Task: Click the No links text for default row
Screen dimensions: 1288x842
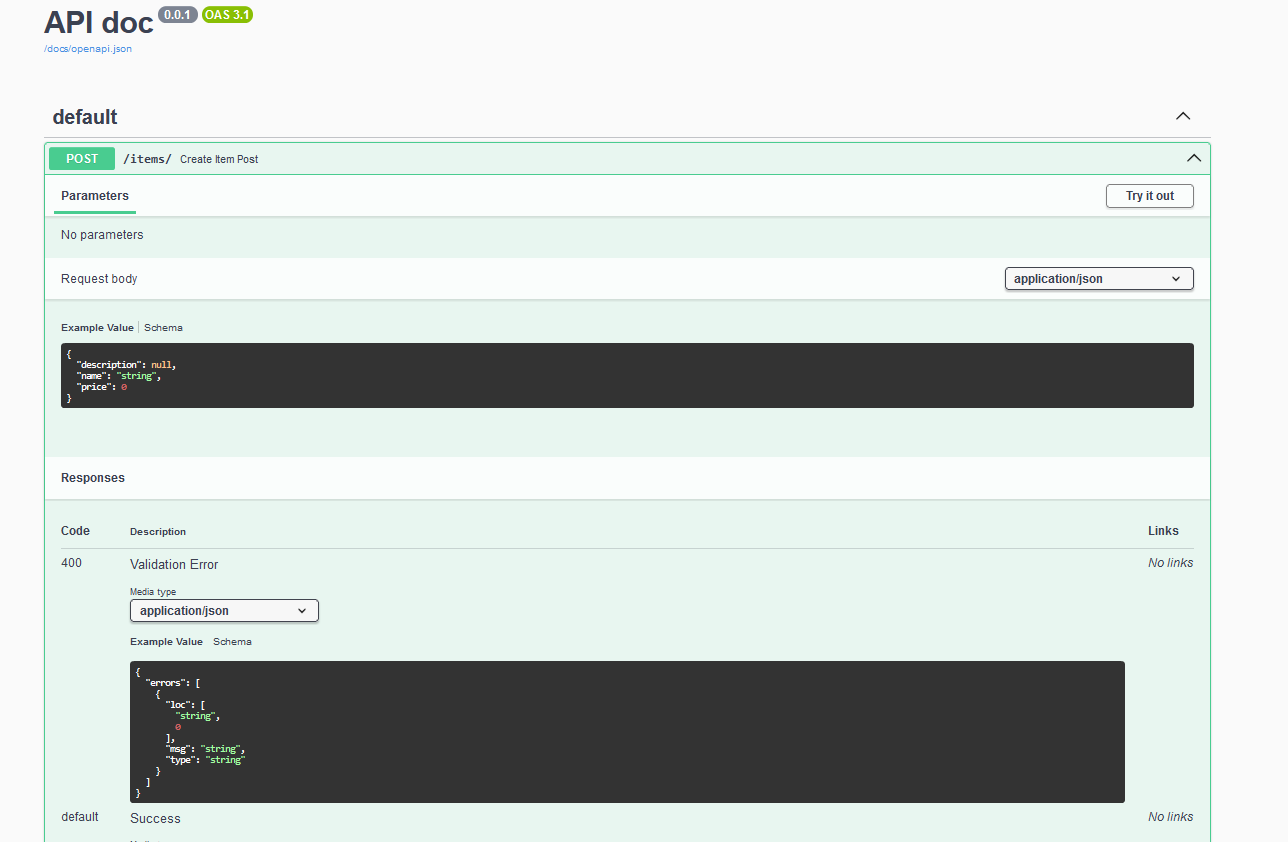Action: pyautogui.click(x=1170, y=817)
